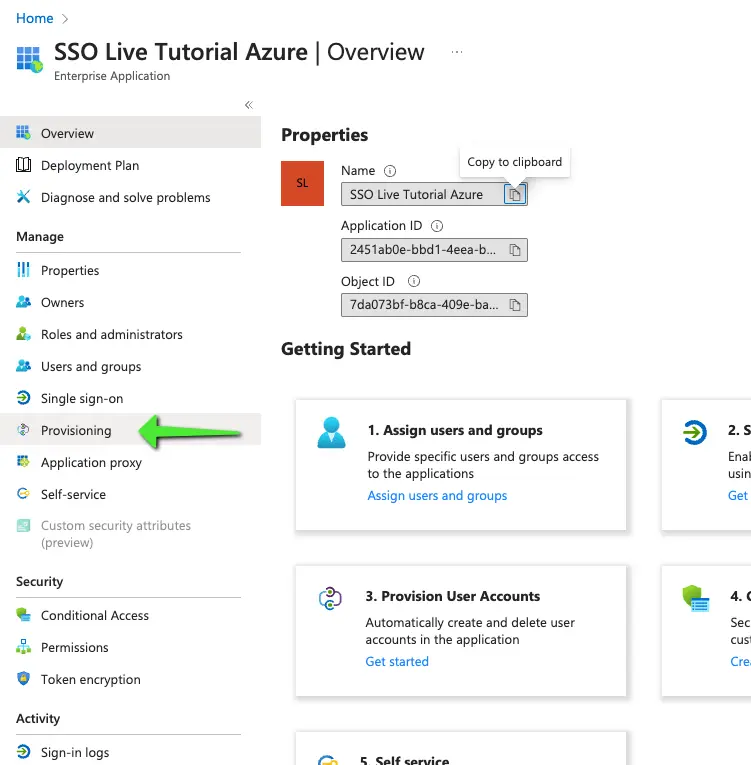
Task: Click the Sign-in logs icon
Action: [x=23, y=751]
